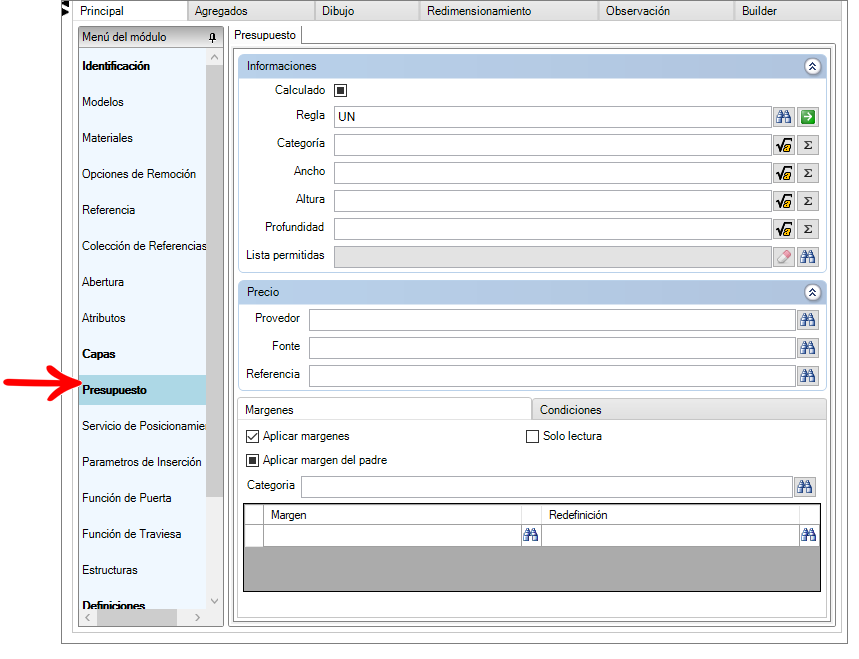The width and height of the screenshot is (859, 659).
Task: Click sigma button in Profundidad row
Action: click(808, 229)
